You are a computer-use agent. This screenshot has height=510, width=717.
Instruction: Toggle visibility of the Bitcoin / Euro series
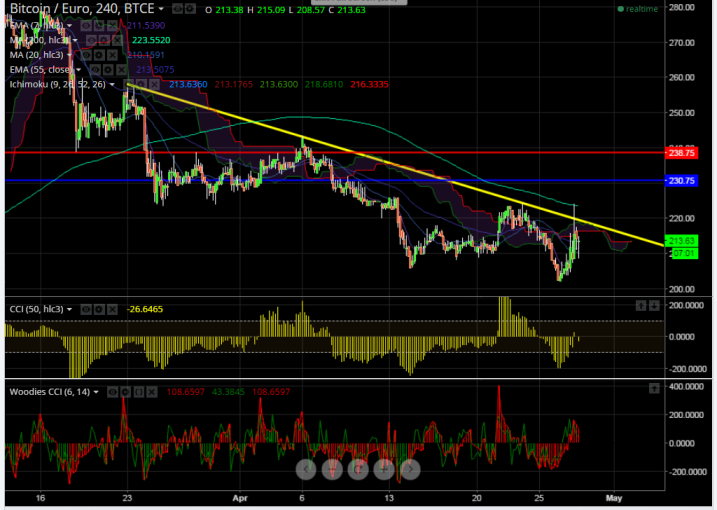click(177, 9)
